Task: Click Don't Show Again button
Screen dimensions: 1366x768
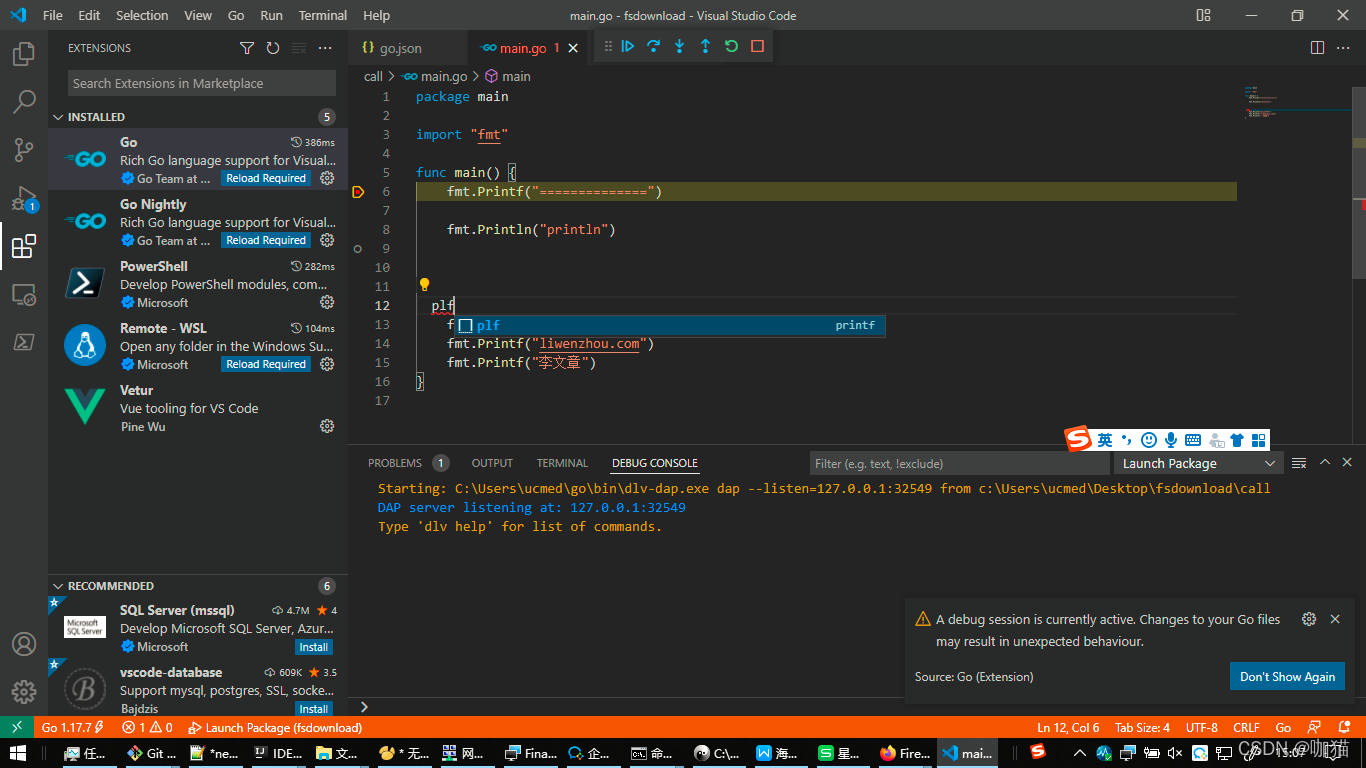Action: 1287,676
